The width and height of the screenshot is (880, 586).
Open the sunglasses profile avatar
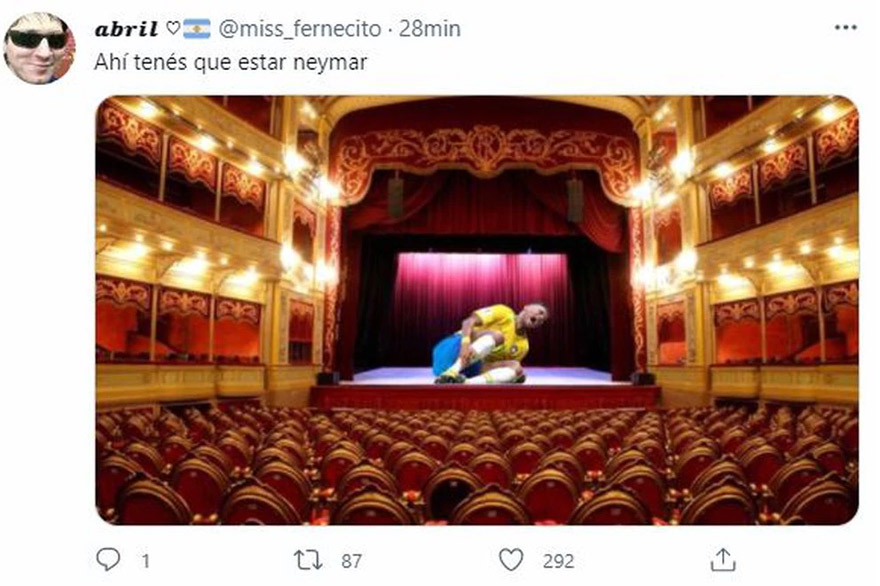tap(39, 48)
